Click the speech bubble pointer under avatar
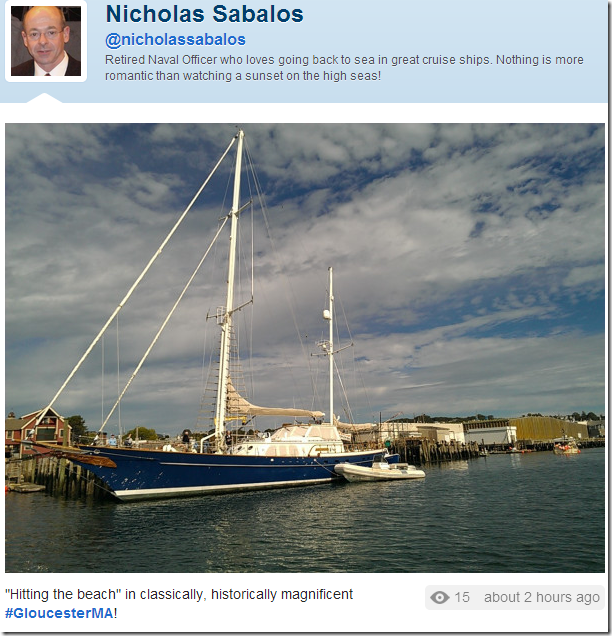This screenshot has width=612, height=636. tap(44, 98)
